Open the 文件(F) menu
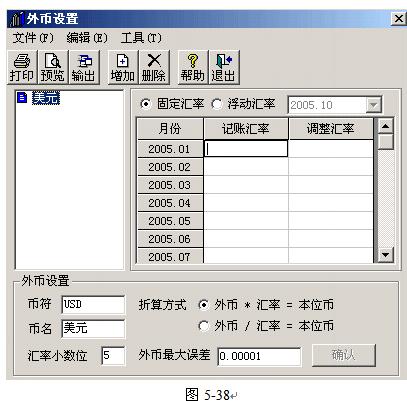407x401 pixels. [x=33, y=38]
